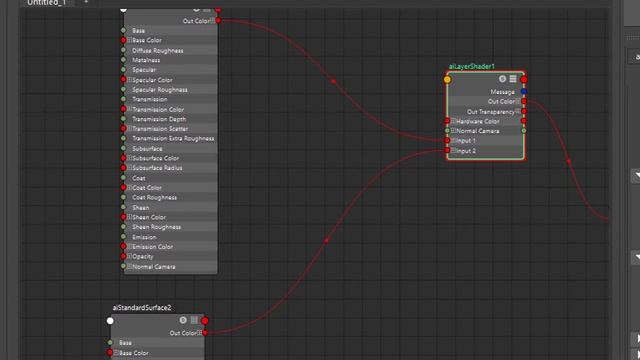Image resolution: width=640 pixels, height=360 pixels.
Task: Expand Out Color on aiStandardSurface2 node
Action: pos(199,333)
